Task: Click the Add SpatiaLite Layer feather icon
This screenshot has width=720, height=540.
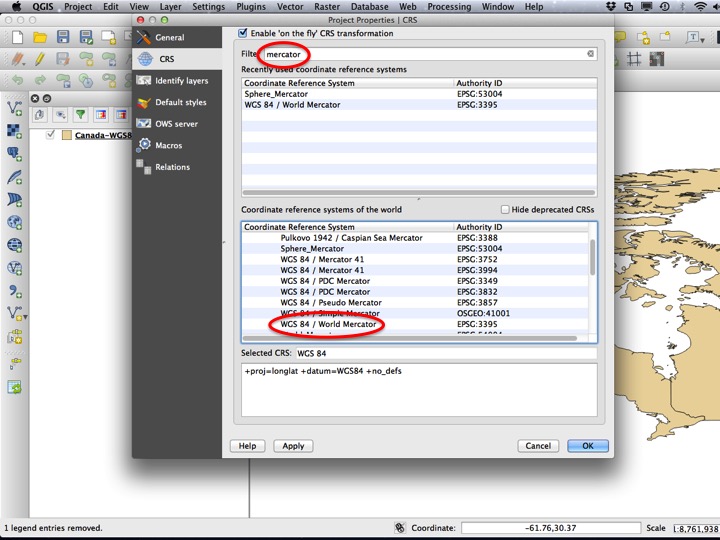Action: pyautogui.click(x=14, y=177)
